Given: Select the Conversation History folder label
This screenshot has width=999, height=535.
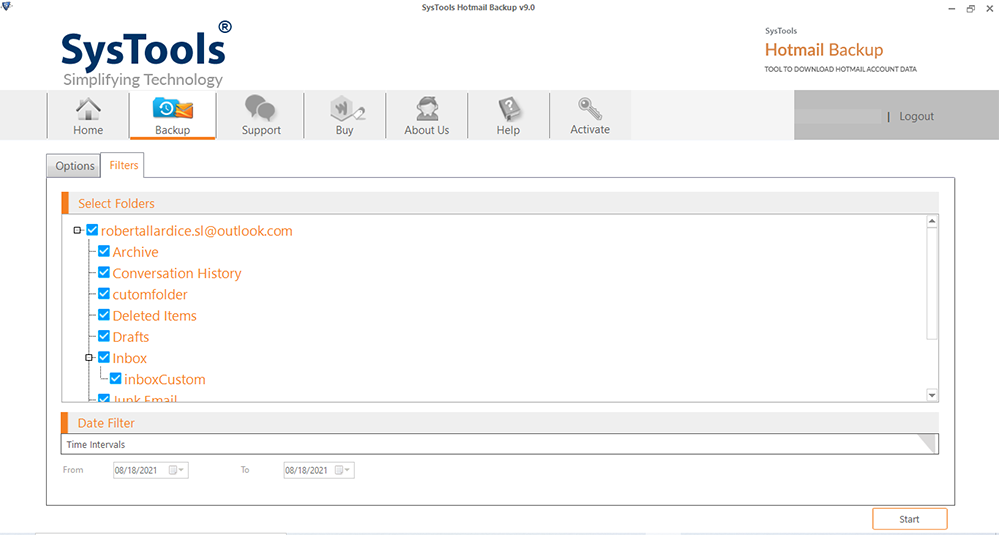Looking at the screenshot, I should [x=177, y=273].
